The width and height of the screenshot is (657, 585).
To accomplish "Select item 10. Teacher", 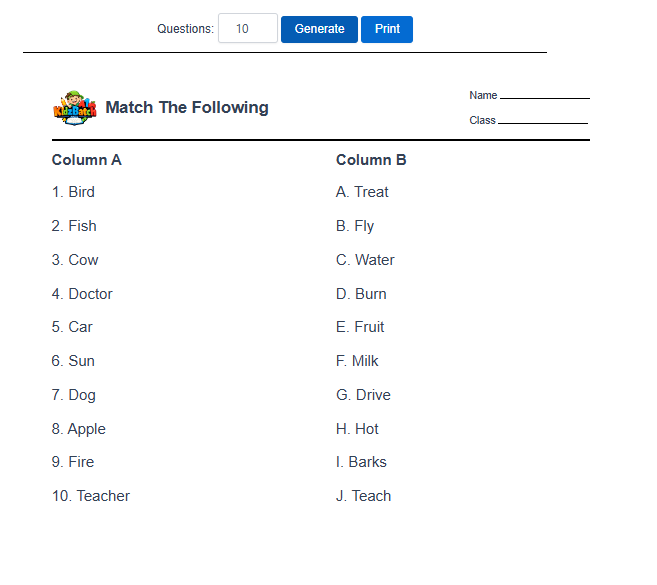I will (x=91, y=496).
